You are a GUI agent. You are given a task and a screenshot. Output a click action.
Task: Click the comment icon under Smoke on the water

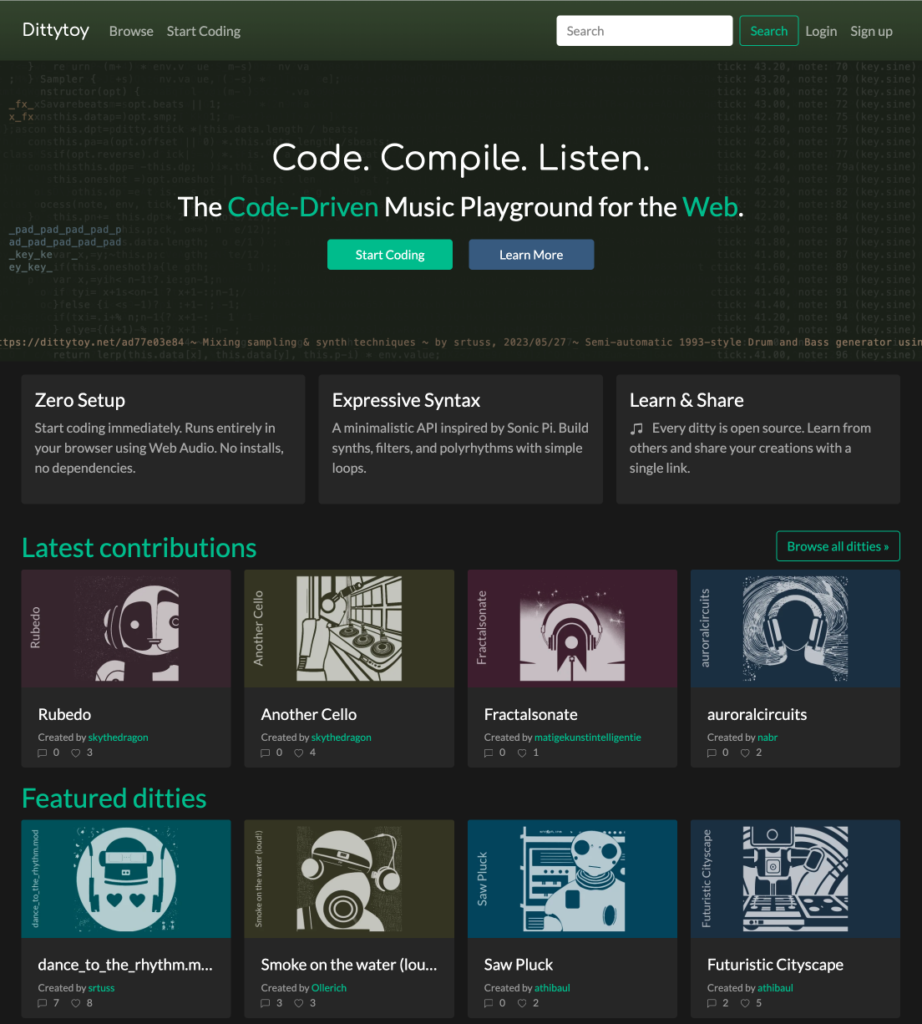tap(266, 1002)
